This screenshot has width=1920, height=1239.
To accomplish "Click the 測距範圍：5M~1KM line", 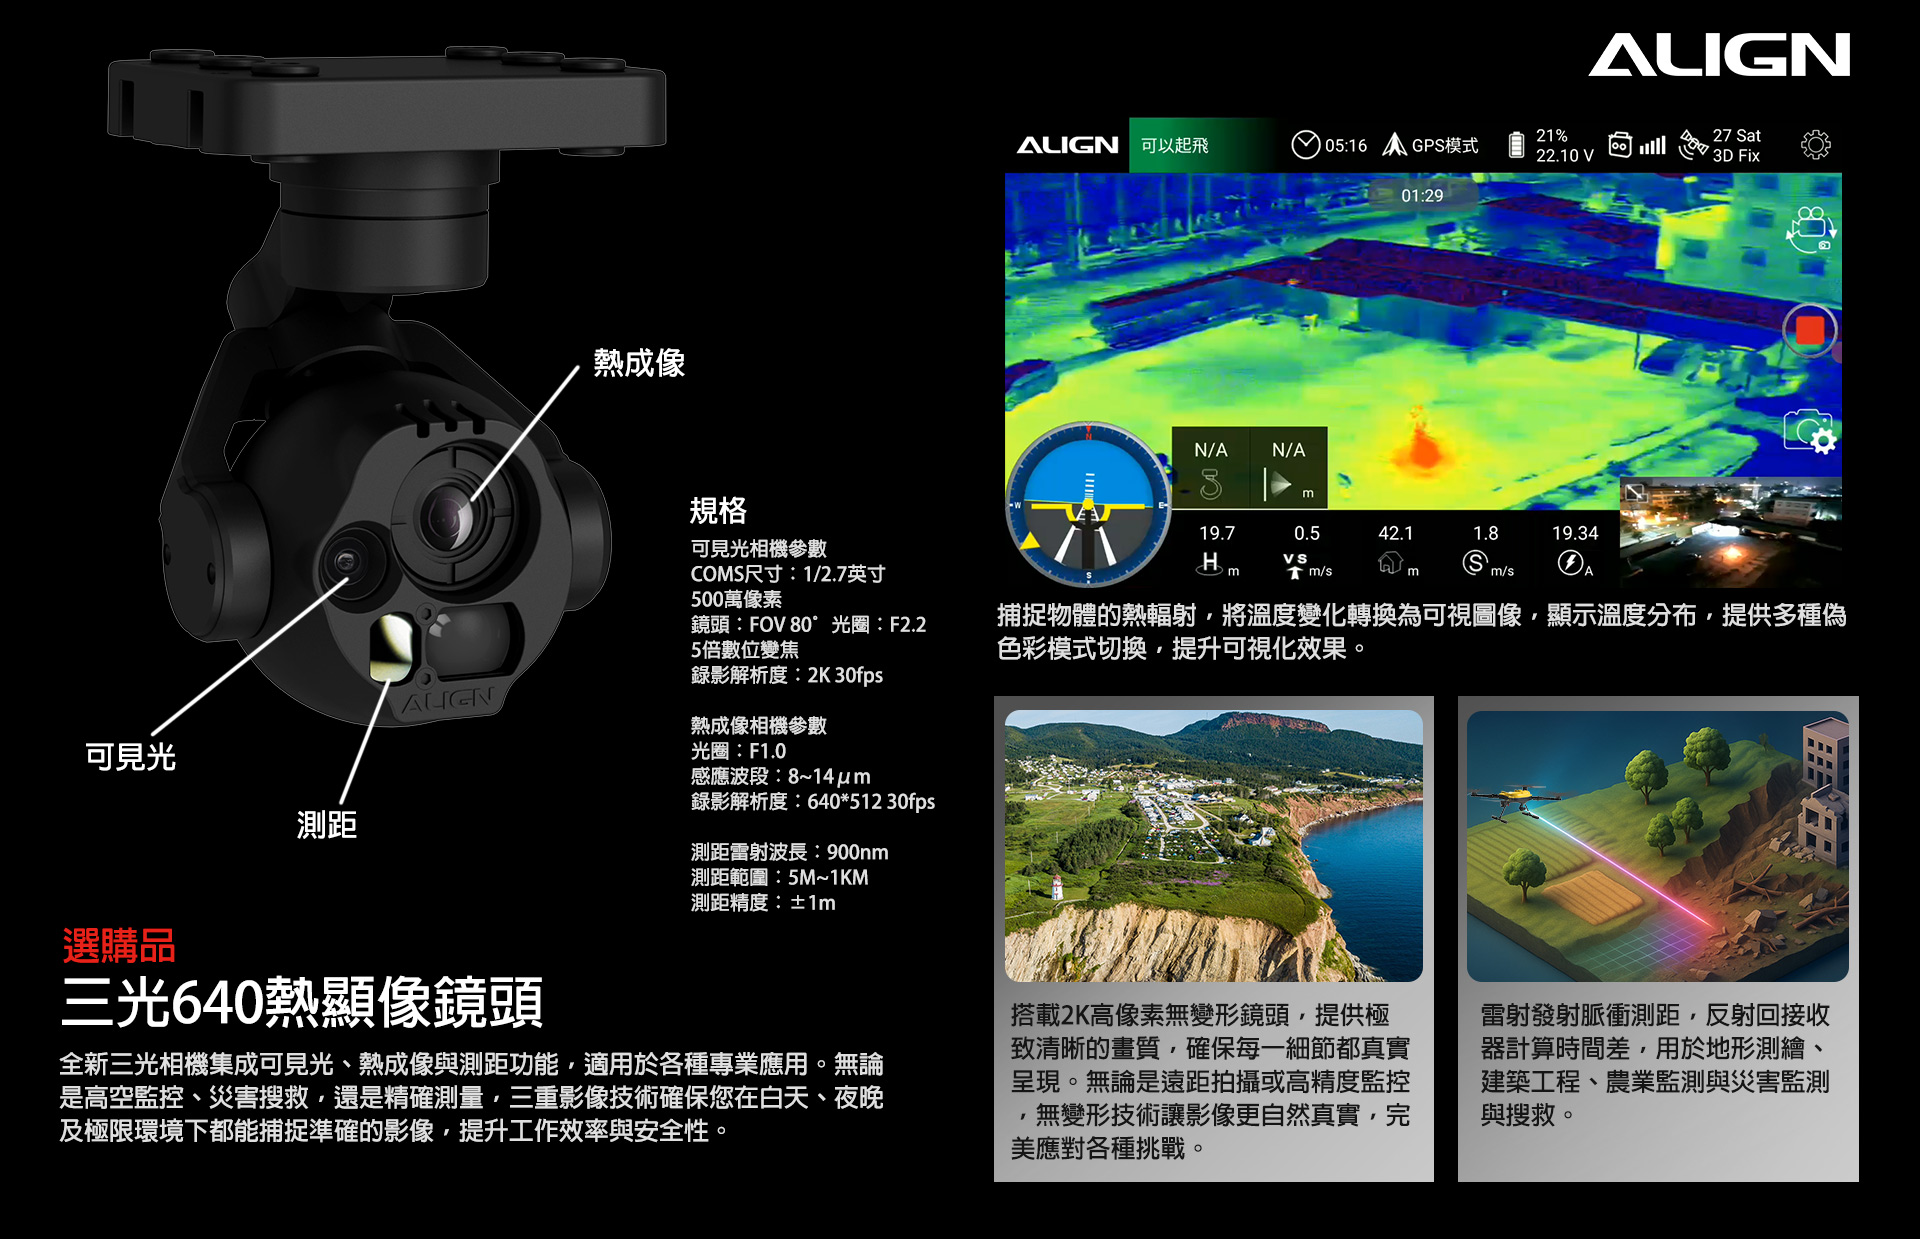I will (x=779, y=877).
